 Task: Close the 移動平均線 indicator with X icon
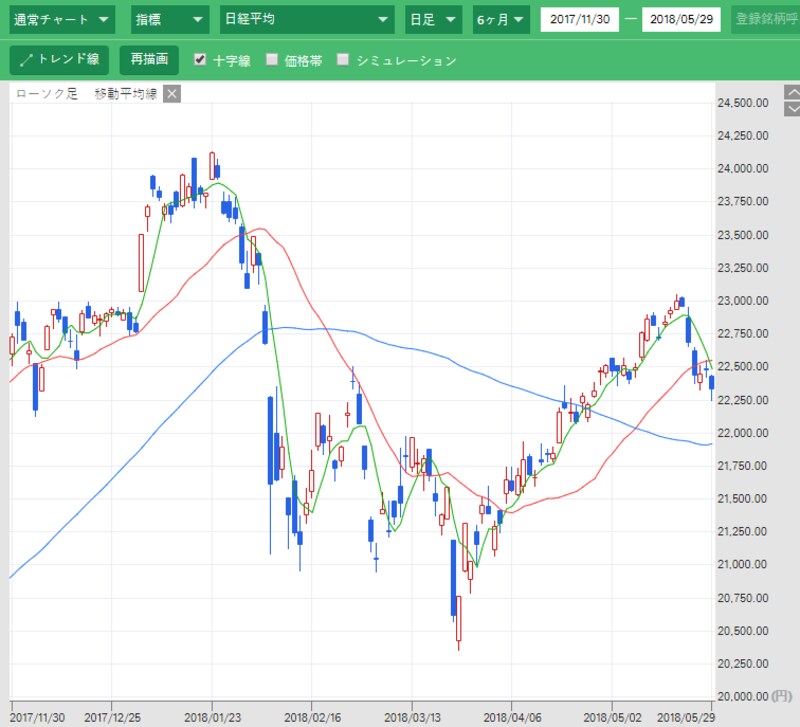pos(172,94)
